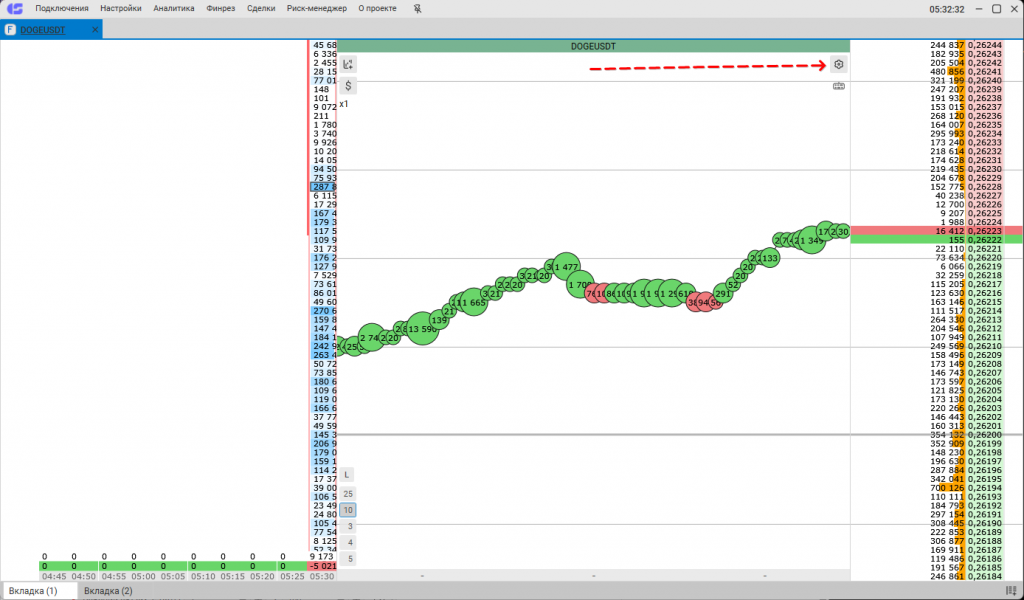Image resolution: width=1024 pixels, height=600 pixels.
Task: Toggle the L button on chart
Action: click(x=347, y=474)
